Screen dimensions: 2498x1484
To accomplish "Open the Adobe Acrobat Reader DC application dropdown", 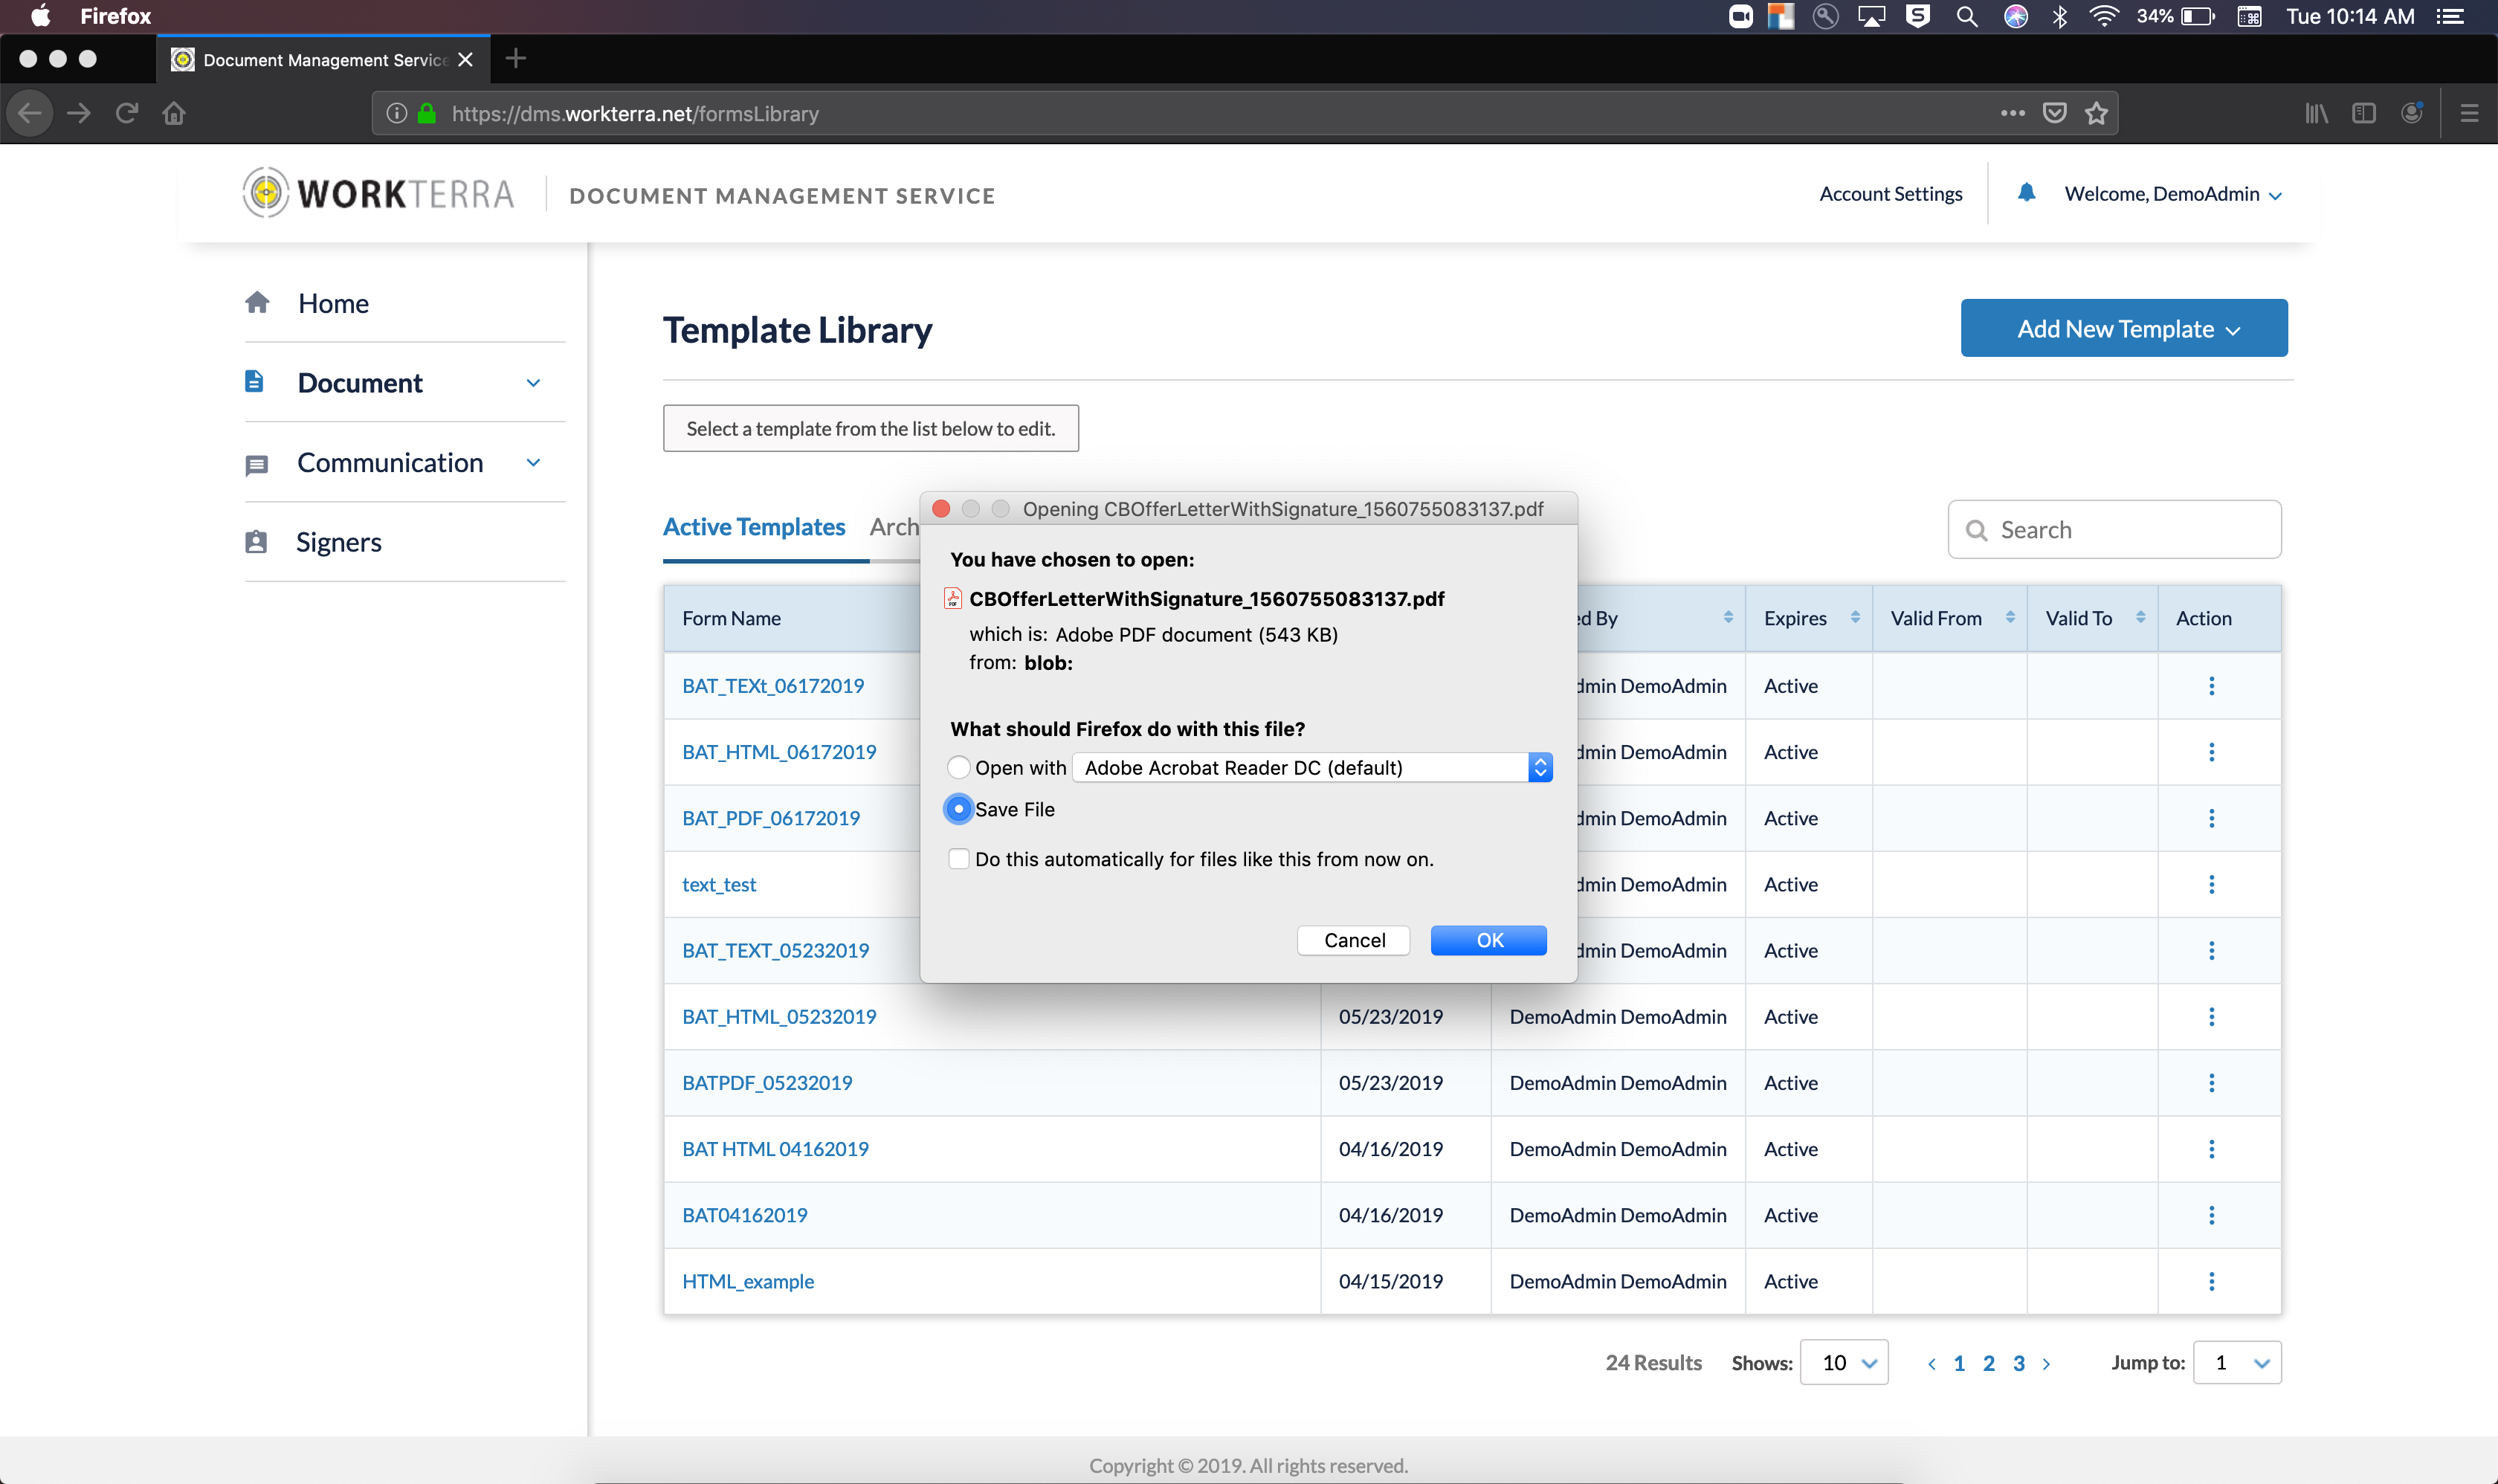I will click(x=1312, y=767).
